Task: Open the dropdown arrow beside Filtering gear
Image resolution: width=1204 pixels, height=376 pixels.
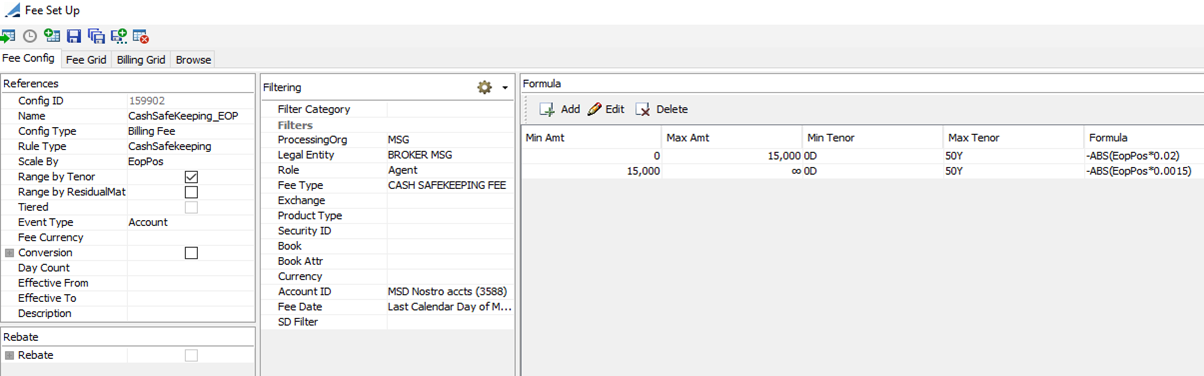Action: 505,88
